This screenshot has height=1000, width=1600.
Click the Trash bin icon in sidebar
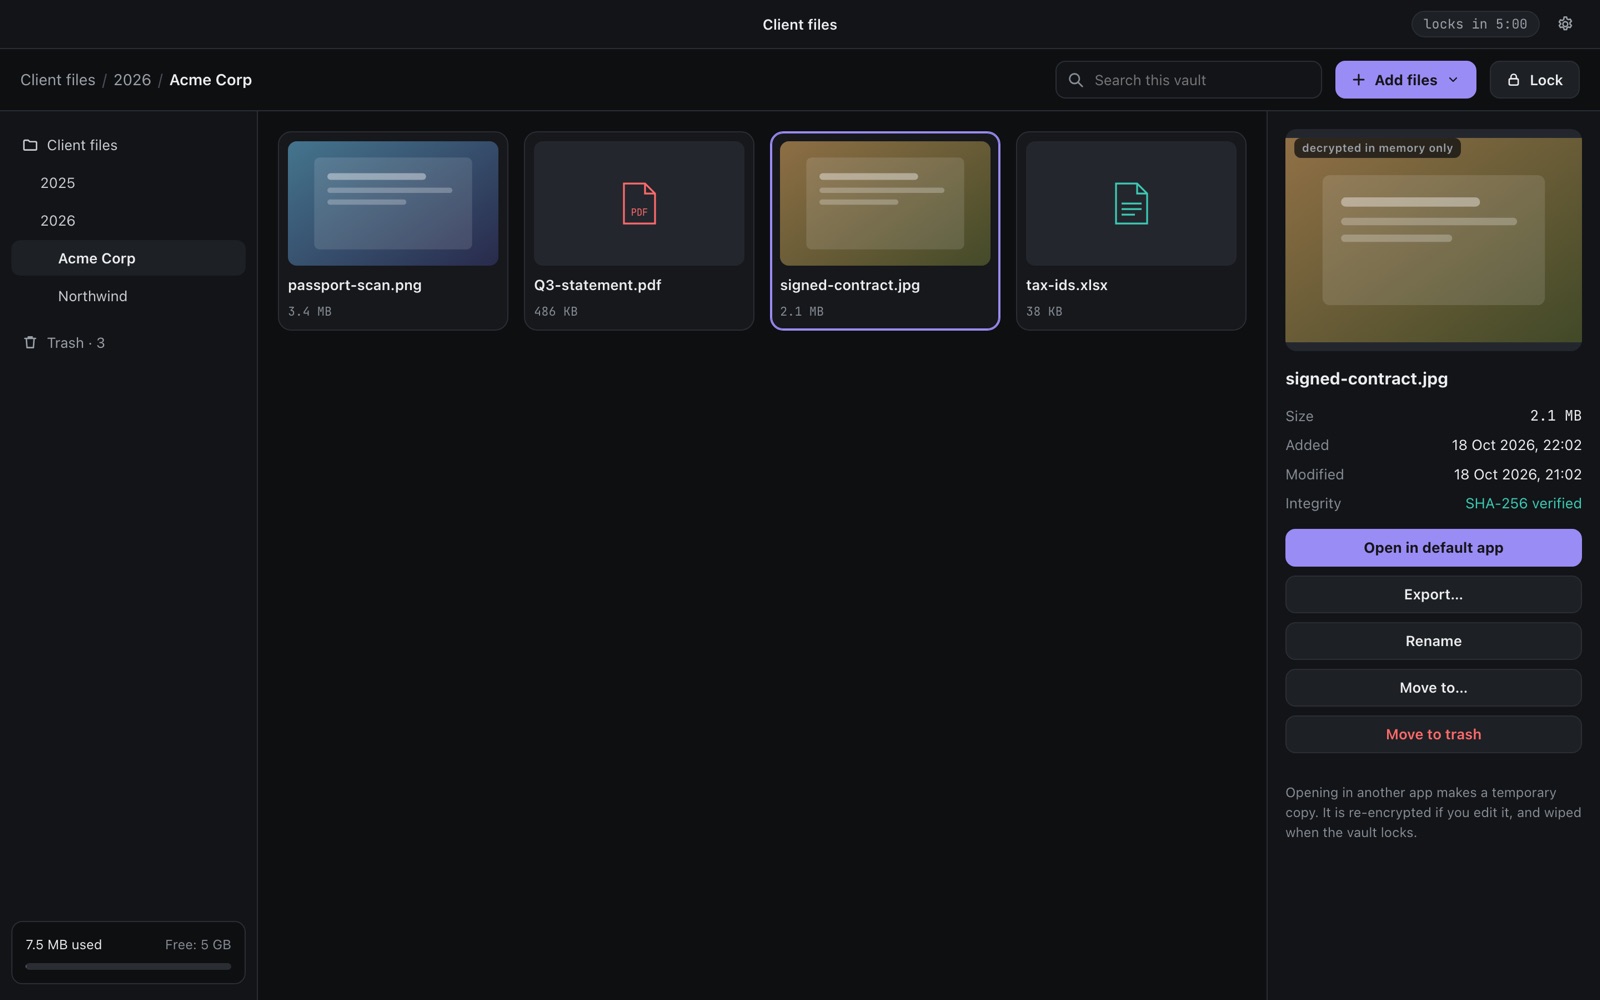tap(30, 343)
